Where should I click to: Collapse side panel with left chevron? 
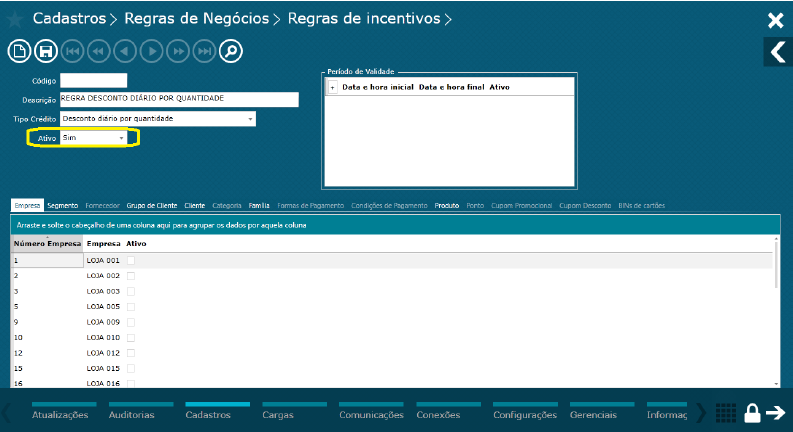click(778, 52)
